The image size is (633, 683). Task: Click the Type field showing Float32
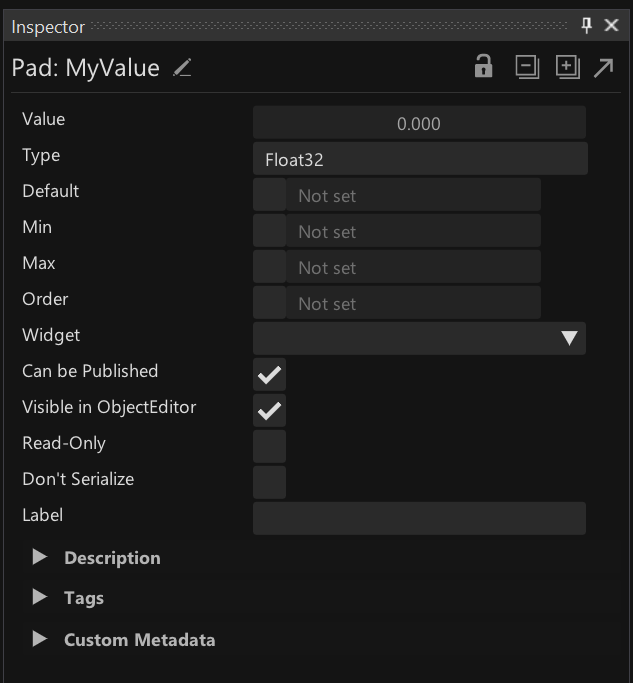419,159
